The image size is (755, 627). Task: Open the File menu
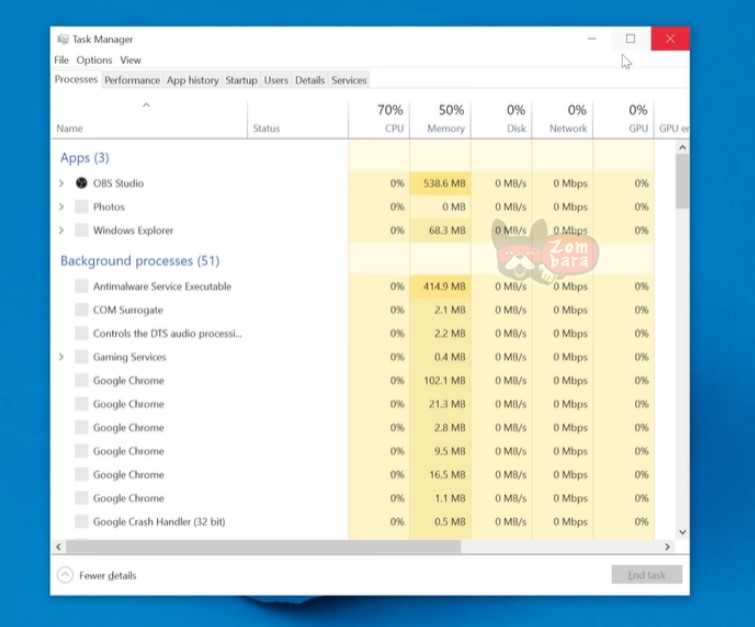(61, 60)
